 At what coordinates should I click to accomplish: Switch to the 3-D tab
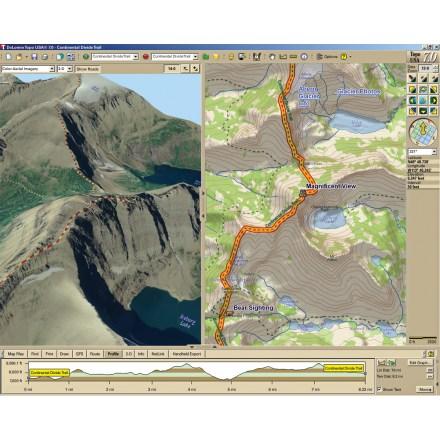tap(129, 354)
